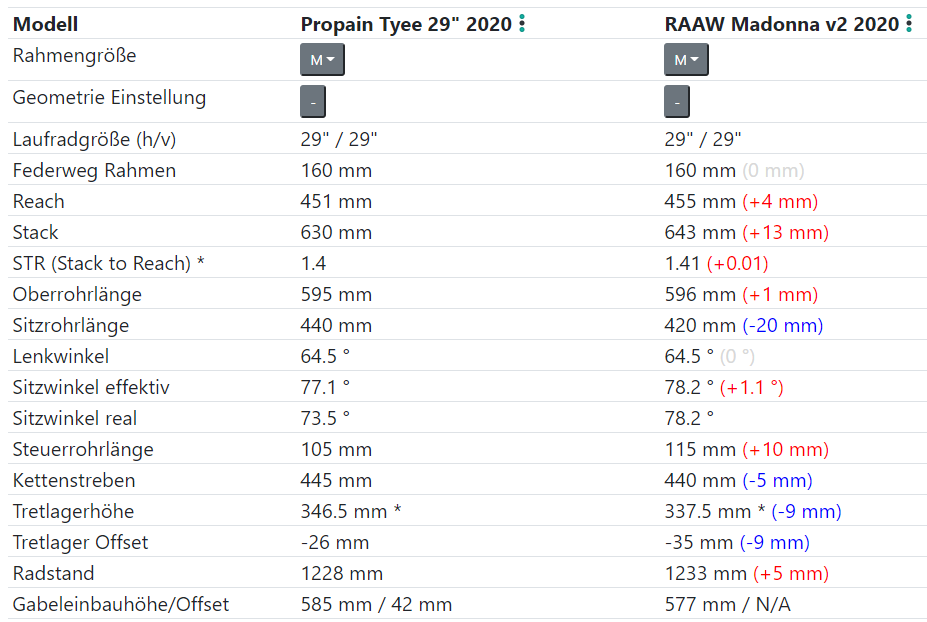Screen dimensions: 927x622
Task: Click Propain Tyee geometry setting button
Action: pyautogui.click(x=313, y=102)
